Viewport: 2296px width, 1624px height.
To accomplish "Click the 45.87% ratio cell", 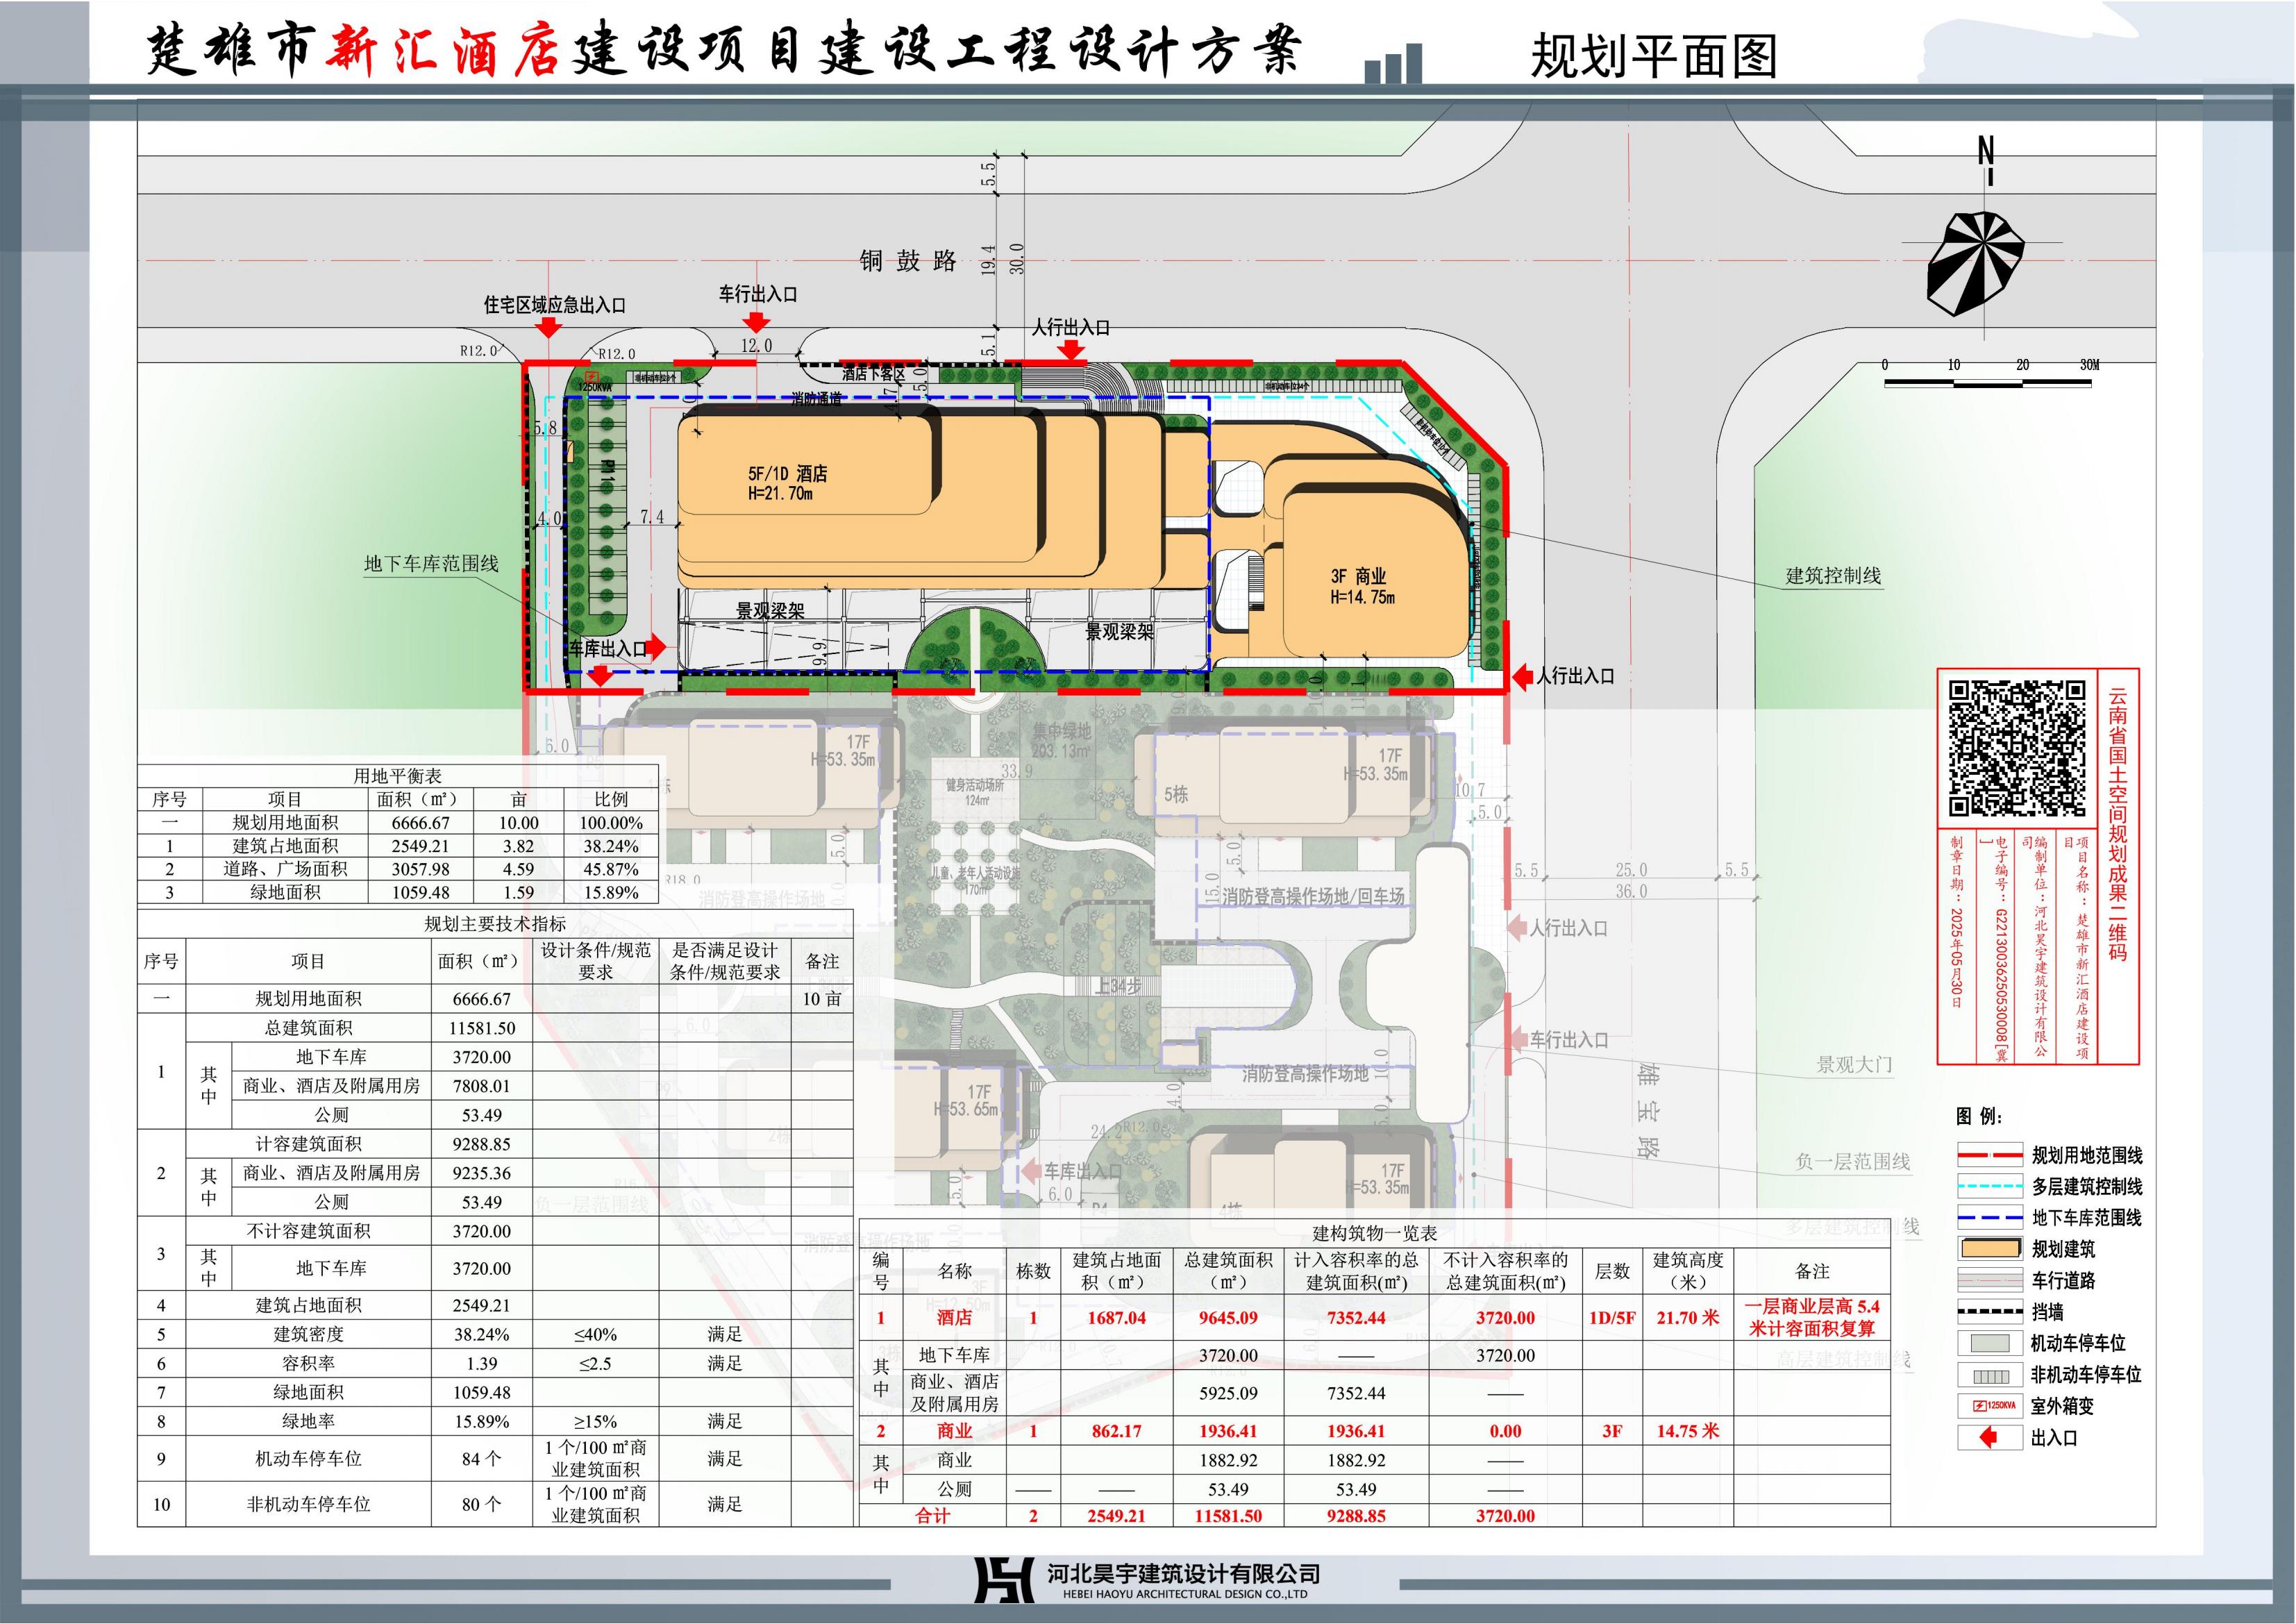I will 611,870.
